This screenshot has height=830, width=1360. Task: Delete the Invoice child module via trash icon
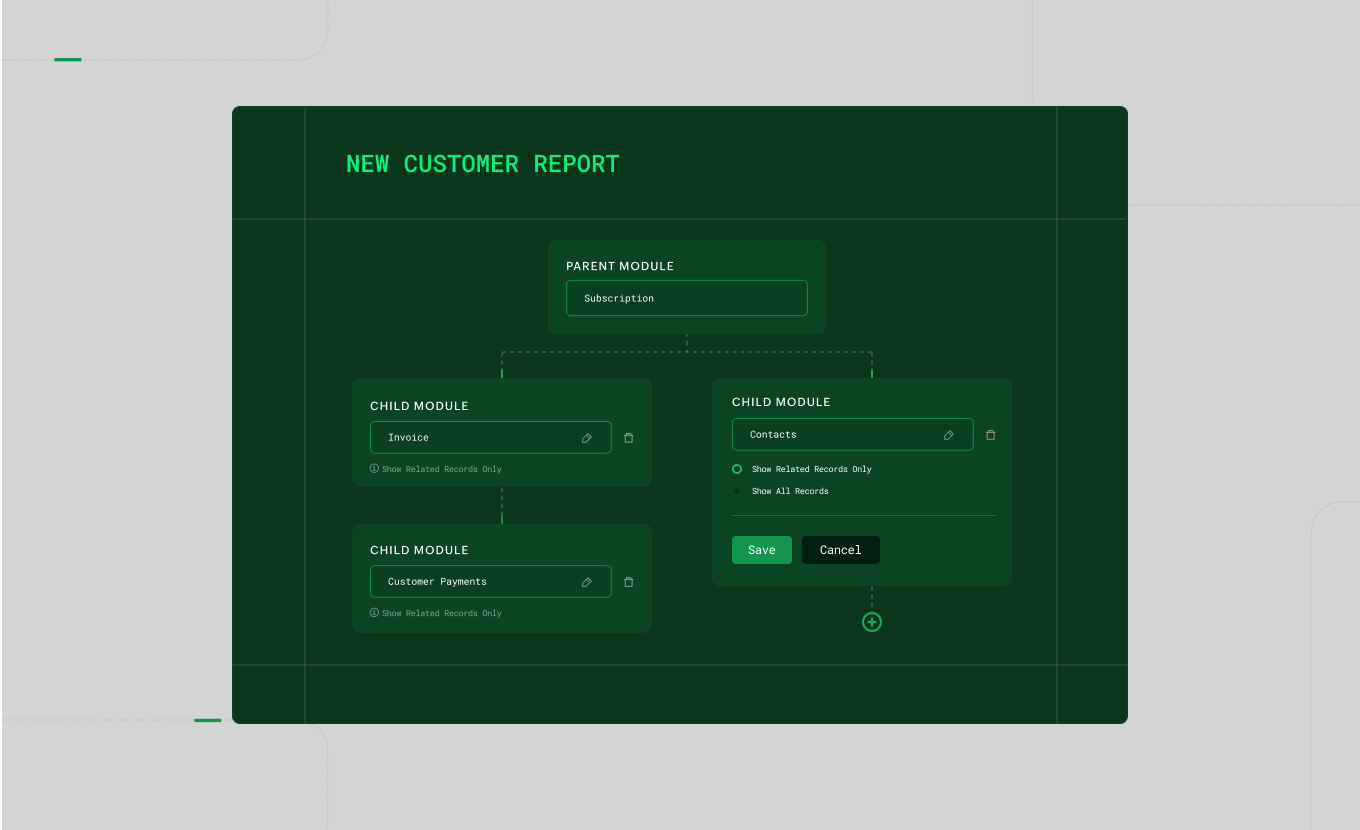coord(629,437)
